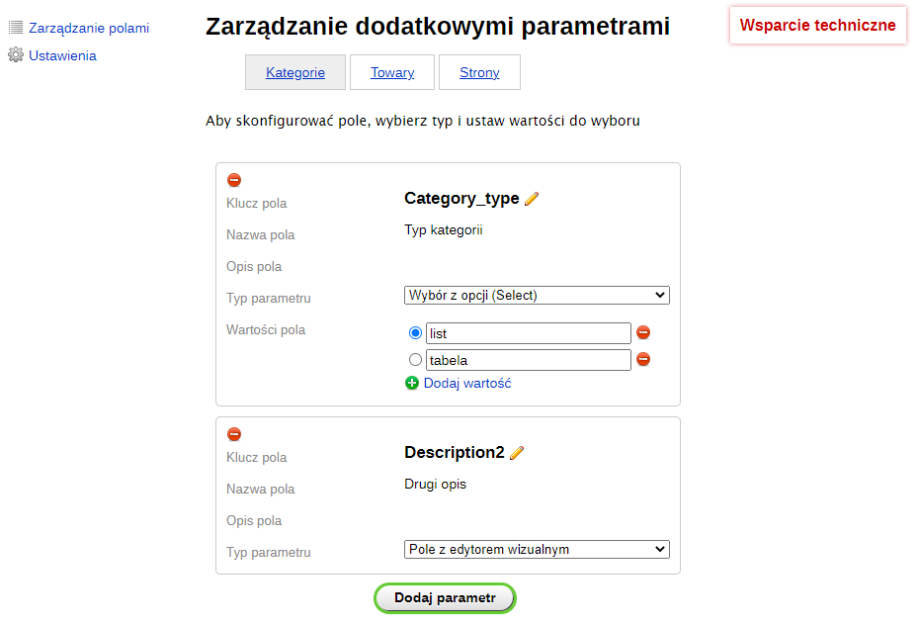Click the list icon beside Zarządzanie polami

(x=16, y=27)
